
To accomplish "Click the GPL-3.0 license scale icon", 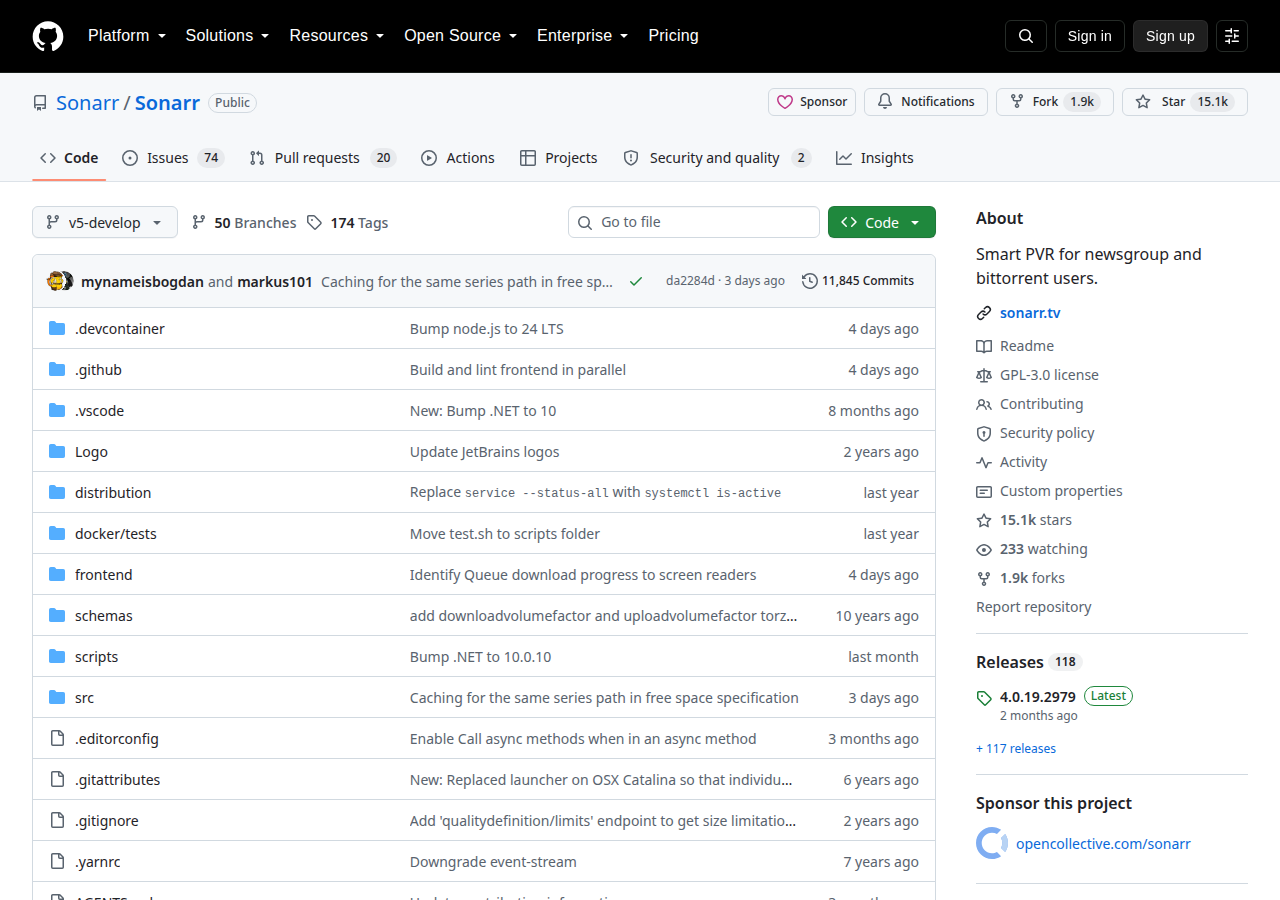I will pos(984,375).
